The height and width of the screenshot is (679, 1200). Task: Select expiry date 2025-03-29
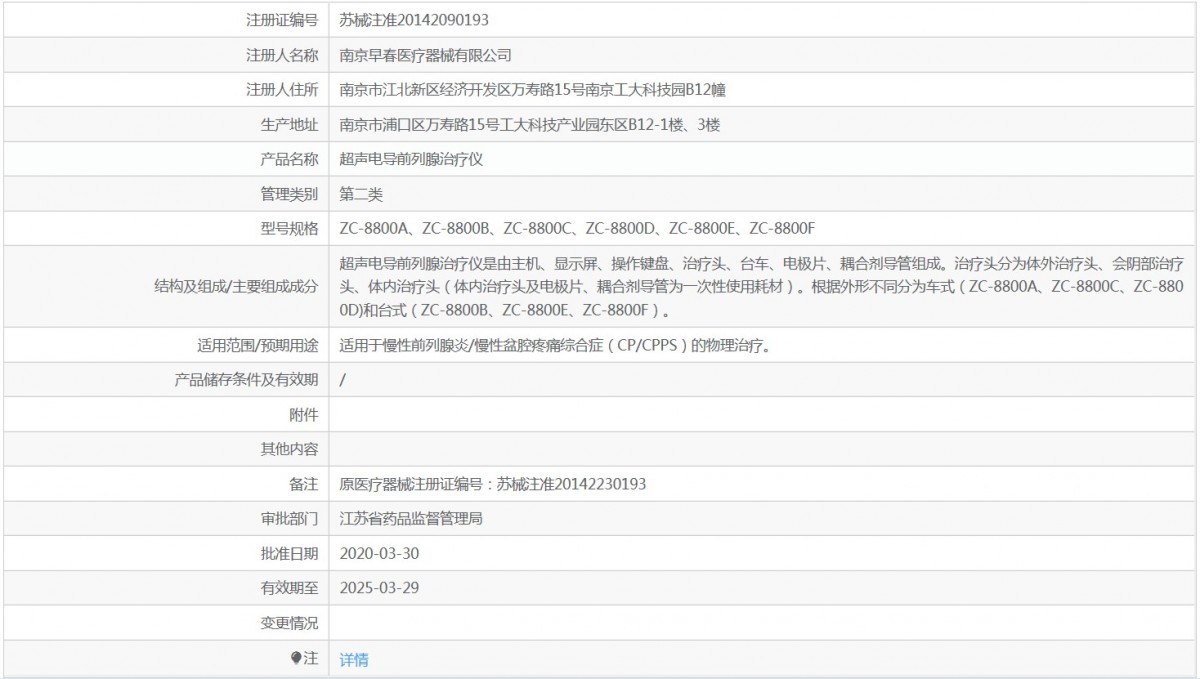pyautogui.click(x=379, y=588)
